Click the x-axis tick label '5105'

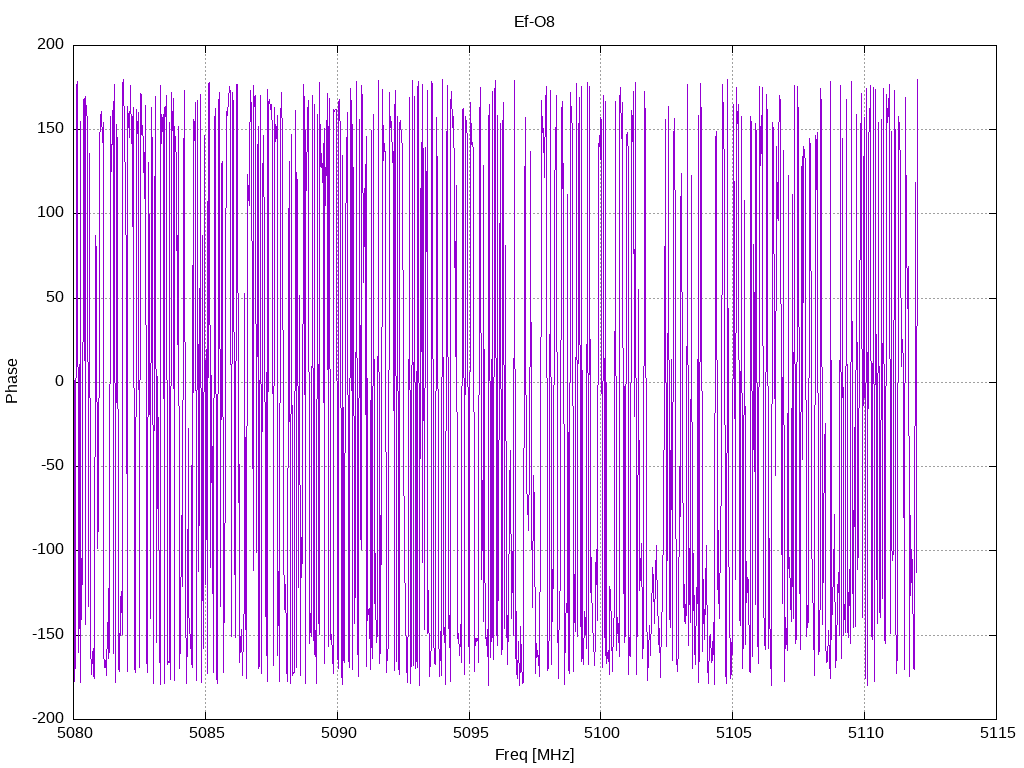point(733,733)
